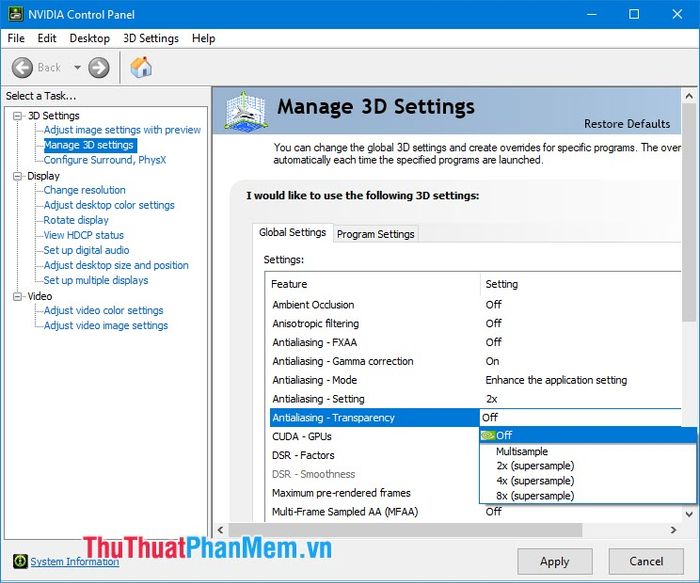Image resolution: width=700 pixels, height=583 pixels.
Task: Open the Back history dropdown arrow
Action: click(77, 68)
